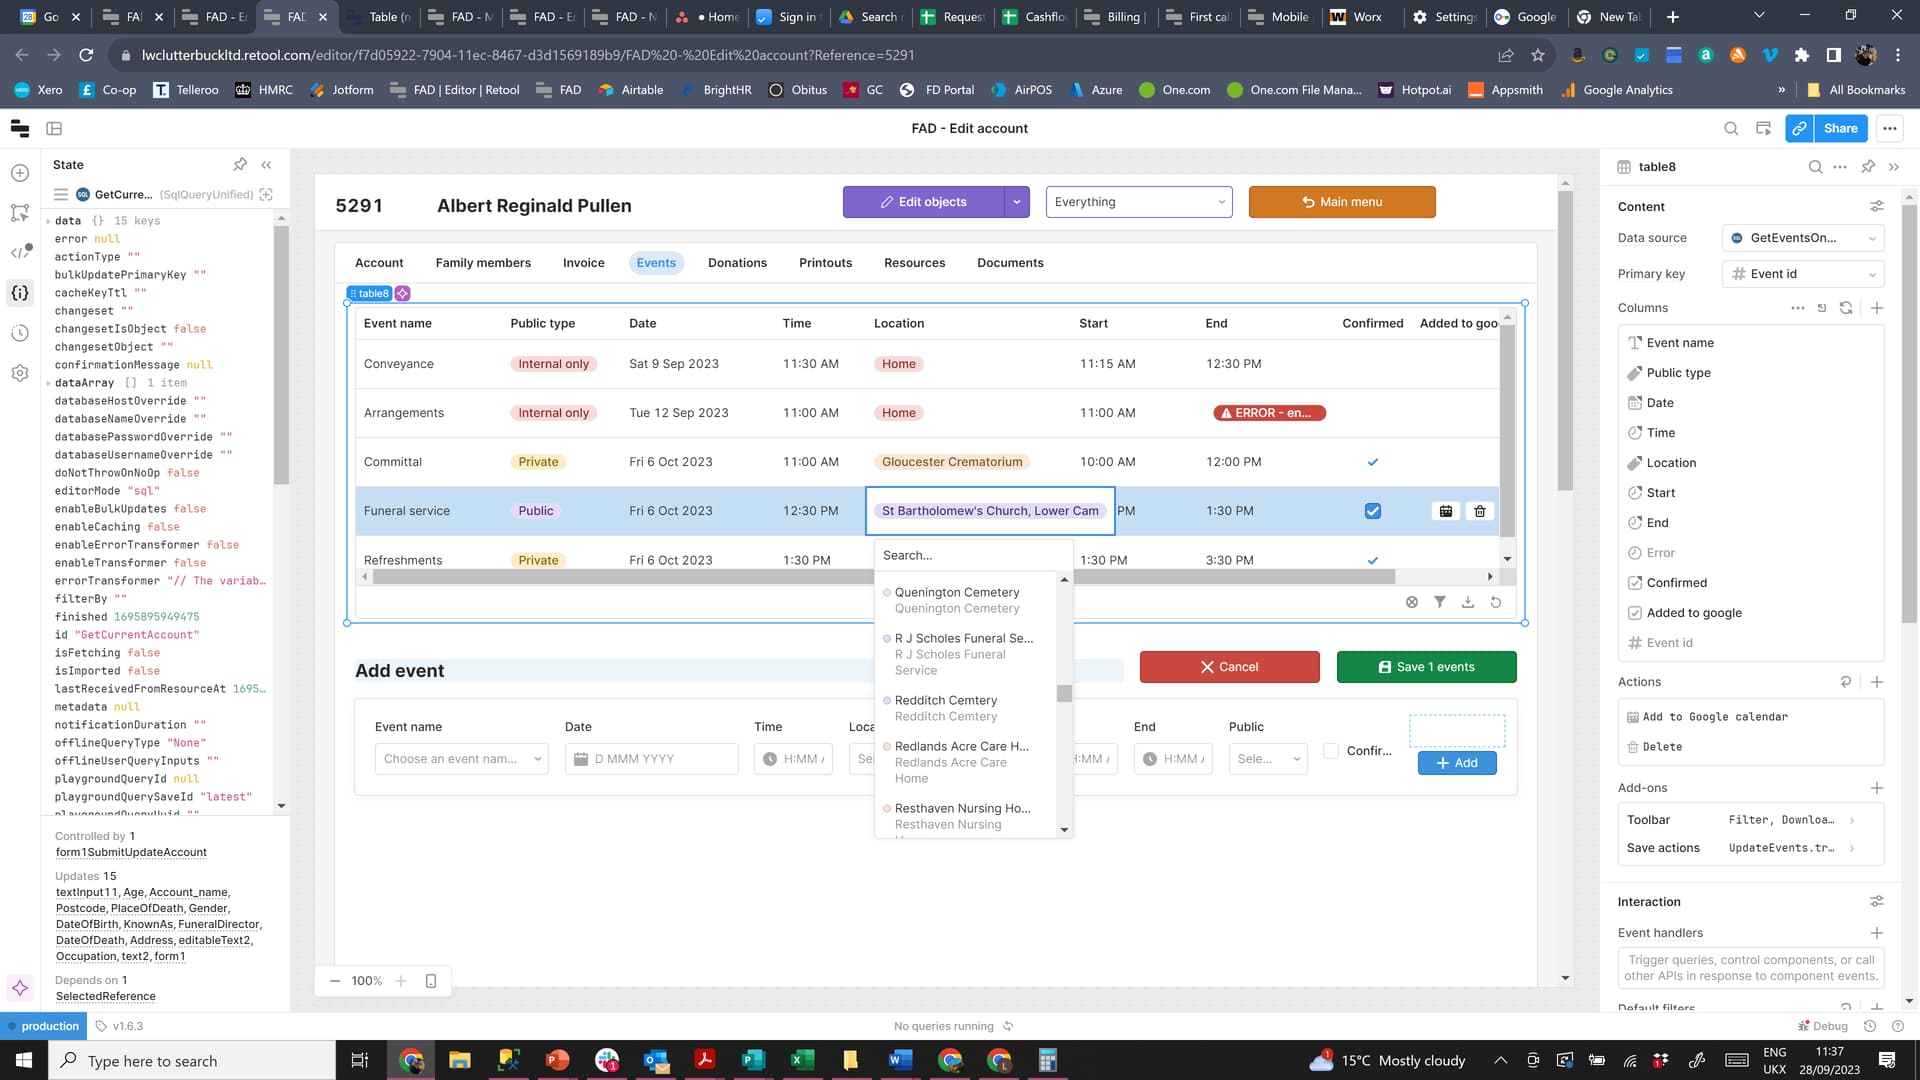Toggle Confirmed checkbox for Funeral service row
The image size is (1920, 1080).
(x=1373, y=511)
